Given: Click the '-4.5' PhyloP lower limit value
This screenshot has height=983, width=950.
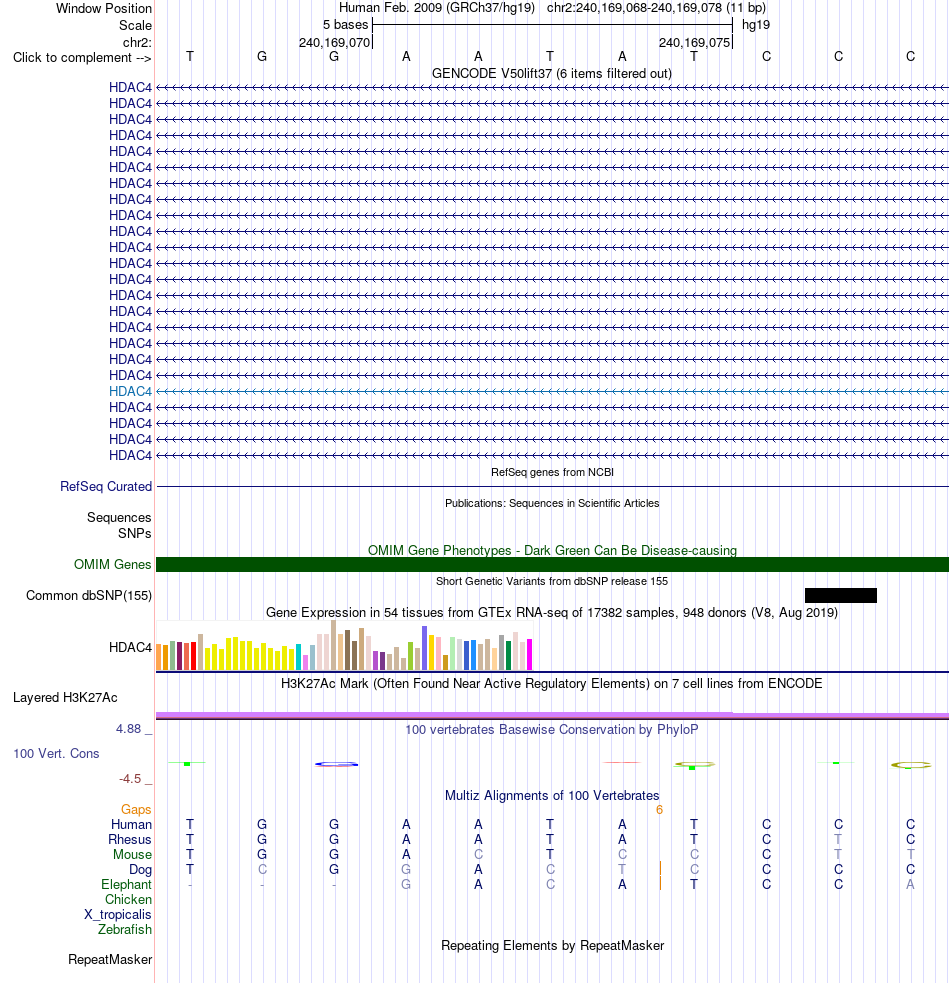Looking at the screenshot, I should point(130,779).
